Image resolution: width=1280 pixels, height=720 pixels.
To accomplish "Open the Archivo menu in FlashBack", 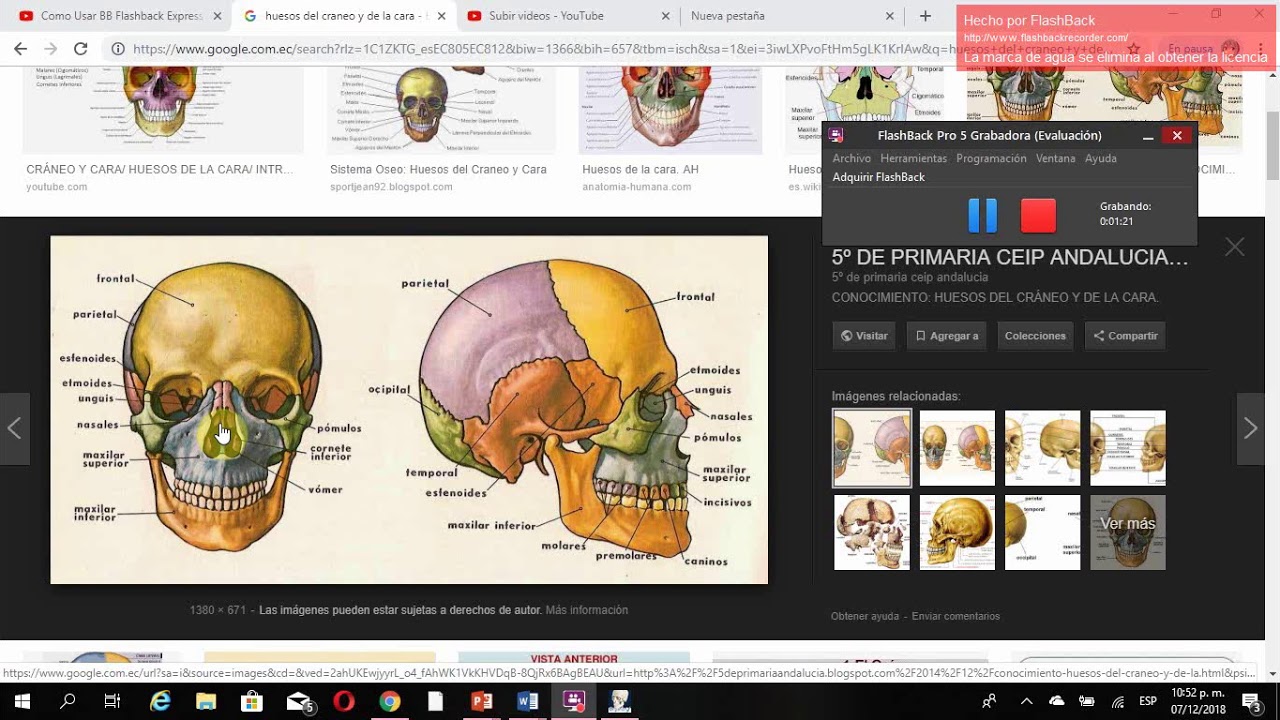I will [851, 158].
